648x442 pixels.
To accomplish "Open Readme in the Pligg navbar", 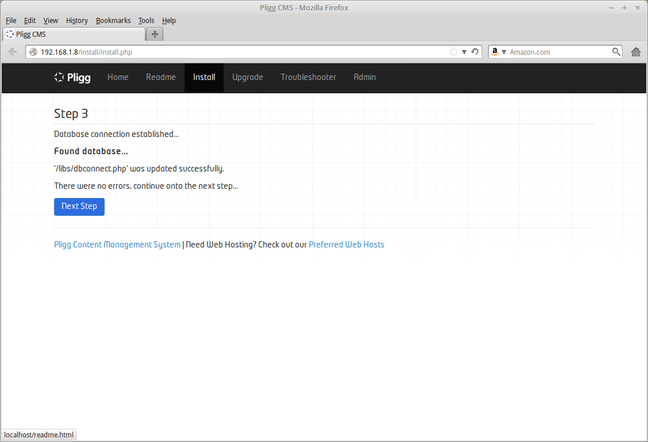I will 161,77.
